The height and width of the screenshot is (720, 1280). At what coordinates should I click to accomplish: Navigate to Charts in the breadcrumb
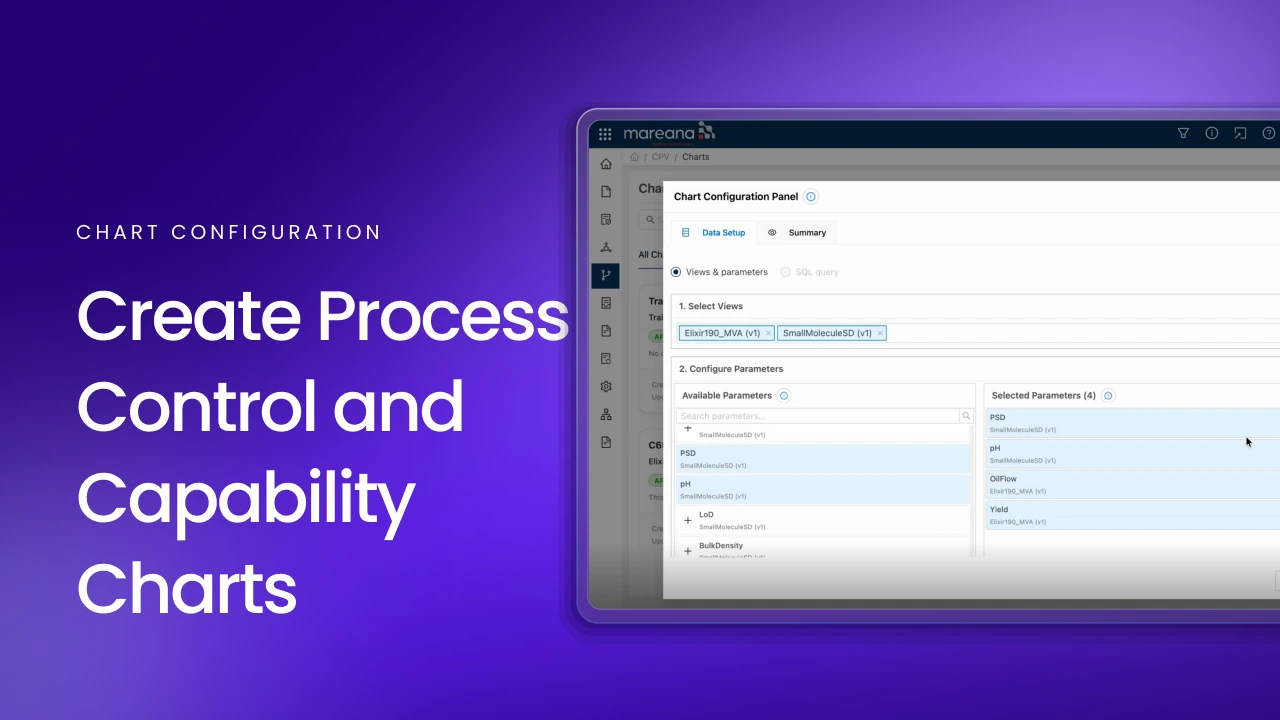click(696, 157)
